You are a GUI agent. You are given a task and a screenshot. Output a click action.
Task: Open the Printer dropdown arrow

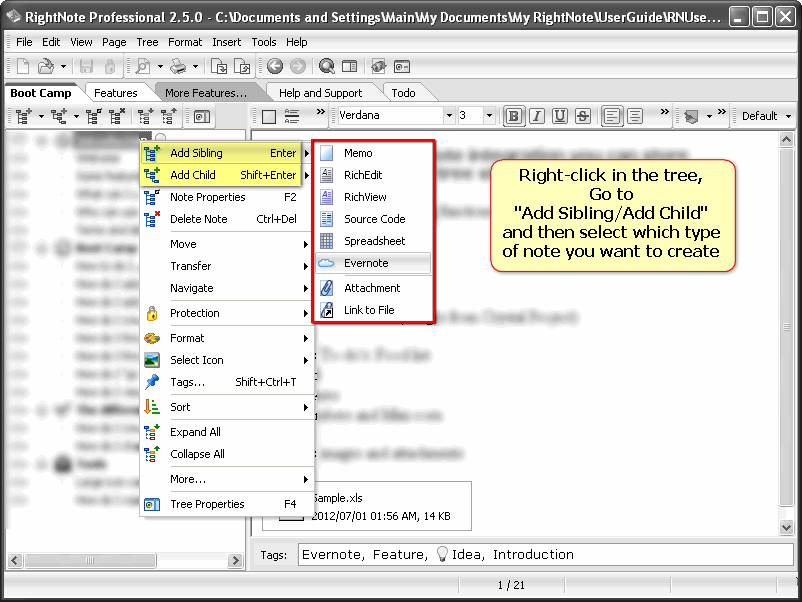coord(195,66)
